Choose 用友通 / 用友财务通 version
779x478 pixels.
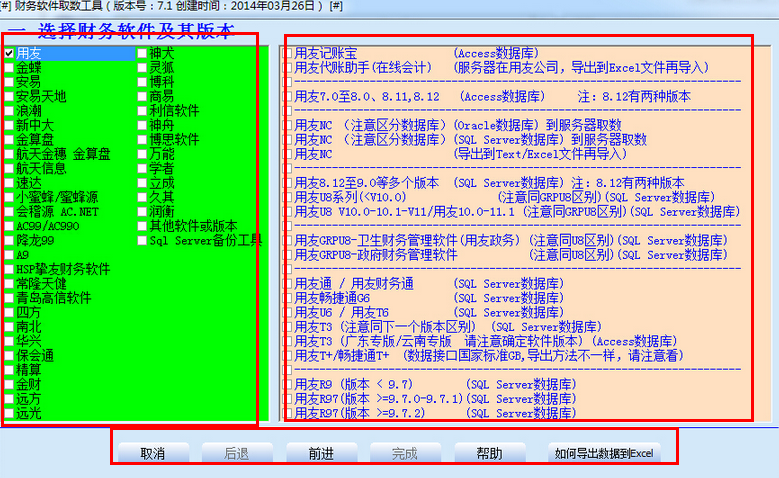point(287,284)
